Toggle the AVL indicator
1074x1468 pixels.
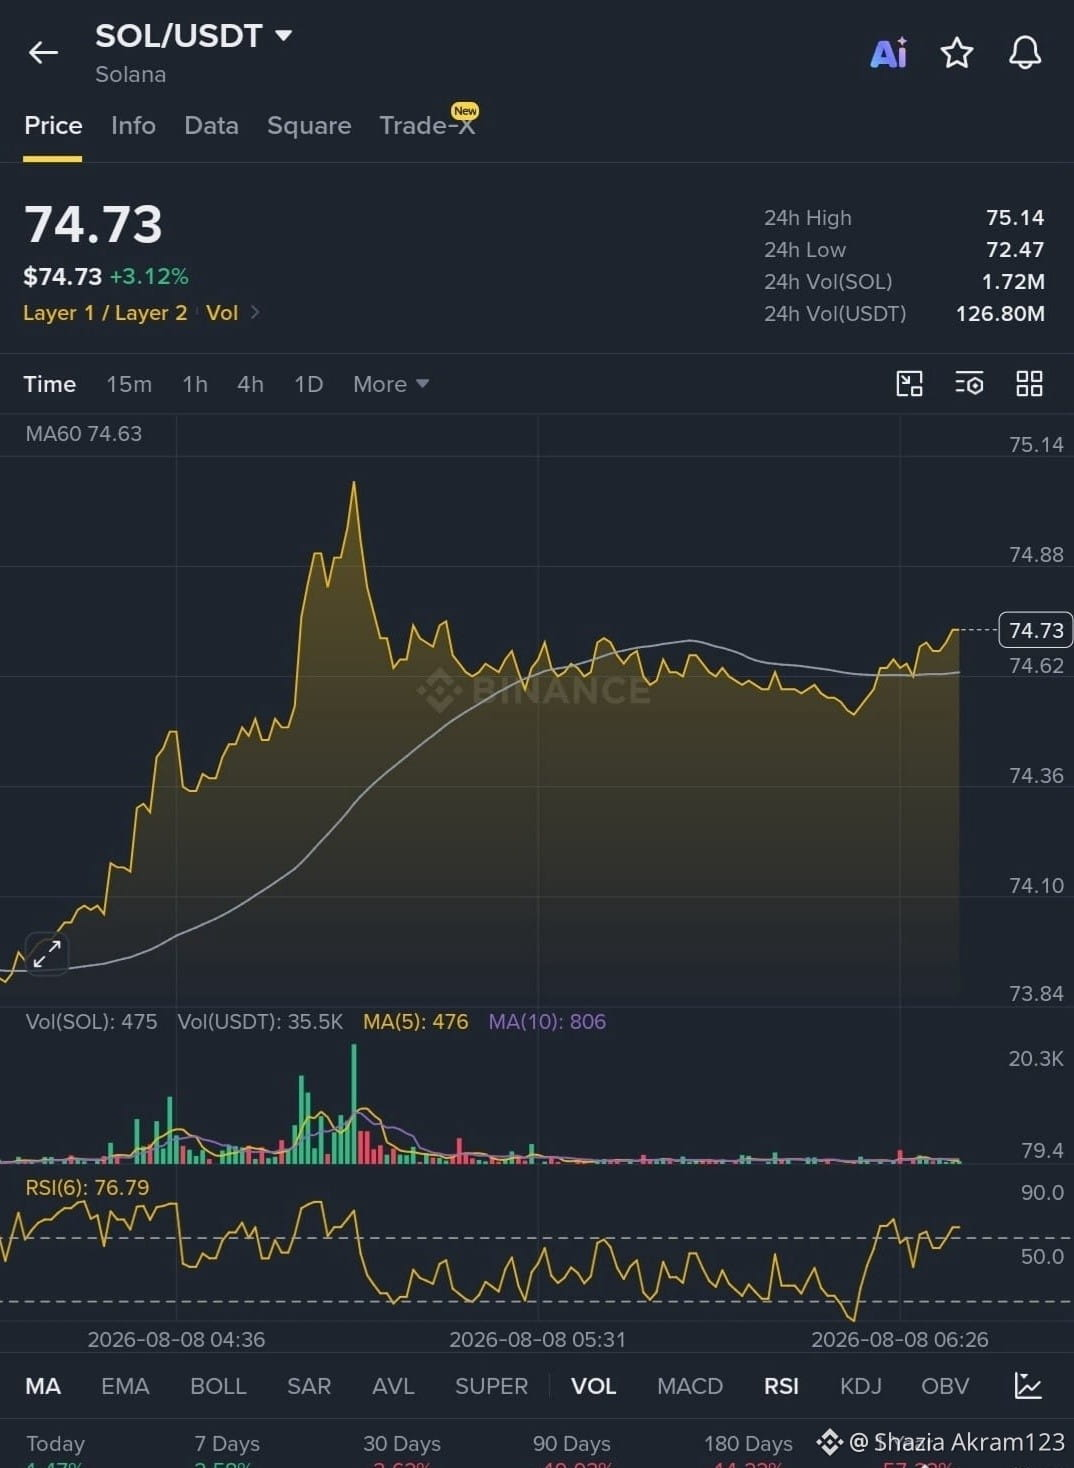click(393, 1386)
